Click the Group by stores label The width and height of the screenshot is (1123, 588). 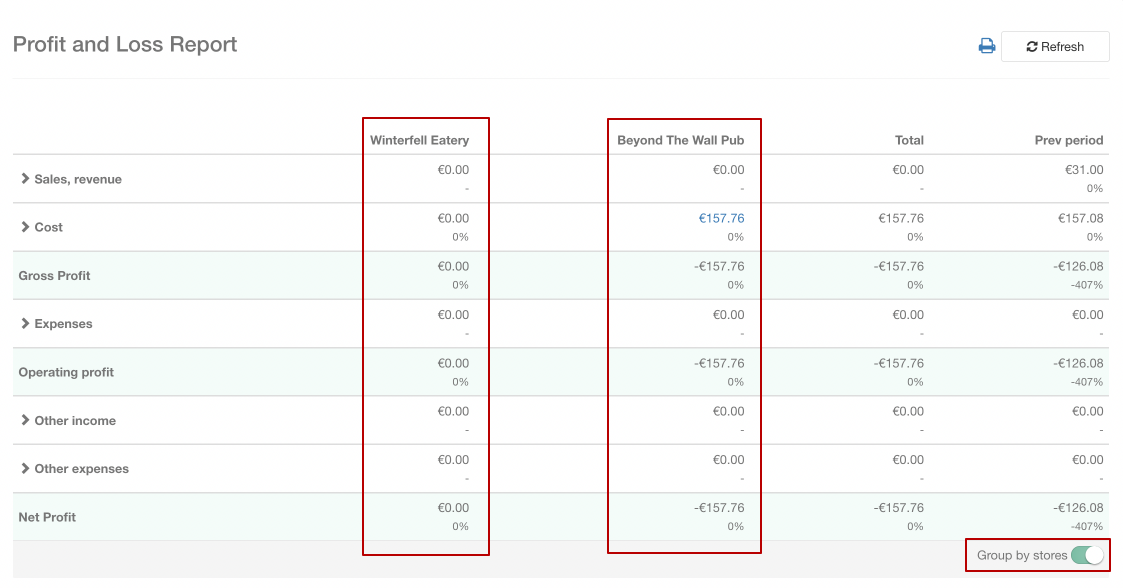click(1021, 555)
